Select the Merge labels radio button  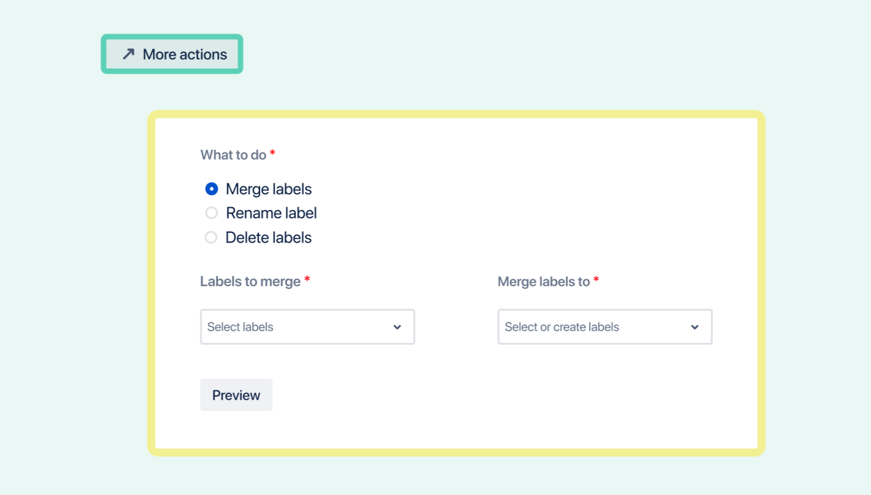click(211, 189)
